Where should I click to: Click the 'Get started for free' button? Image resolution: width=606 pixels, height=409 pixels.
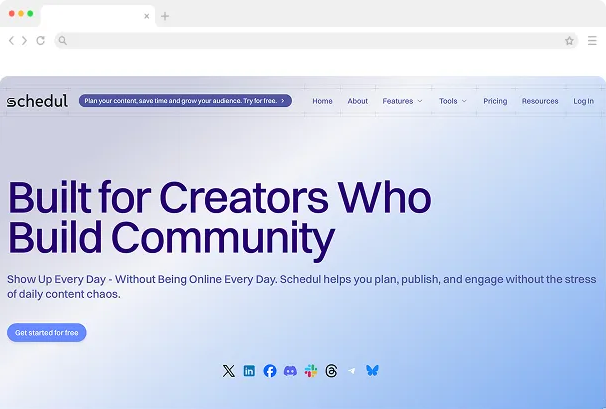47,332
